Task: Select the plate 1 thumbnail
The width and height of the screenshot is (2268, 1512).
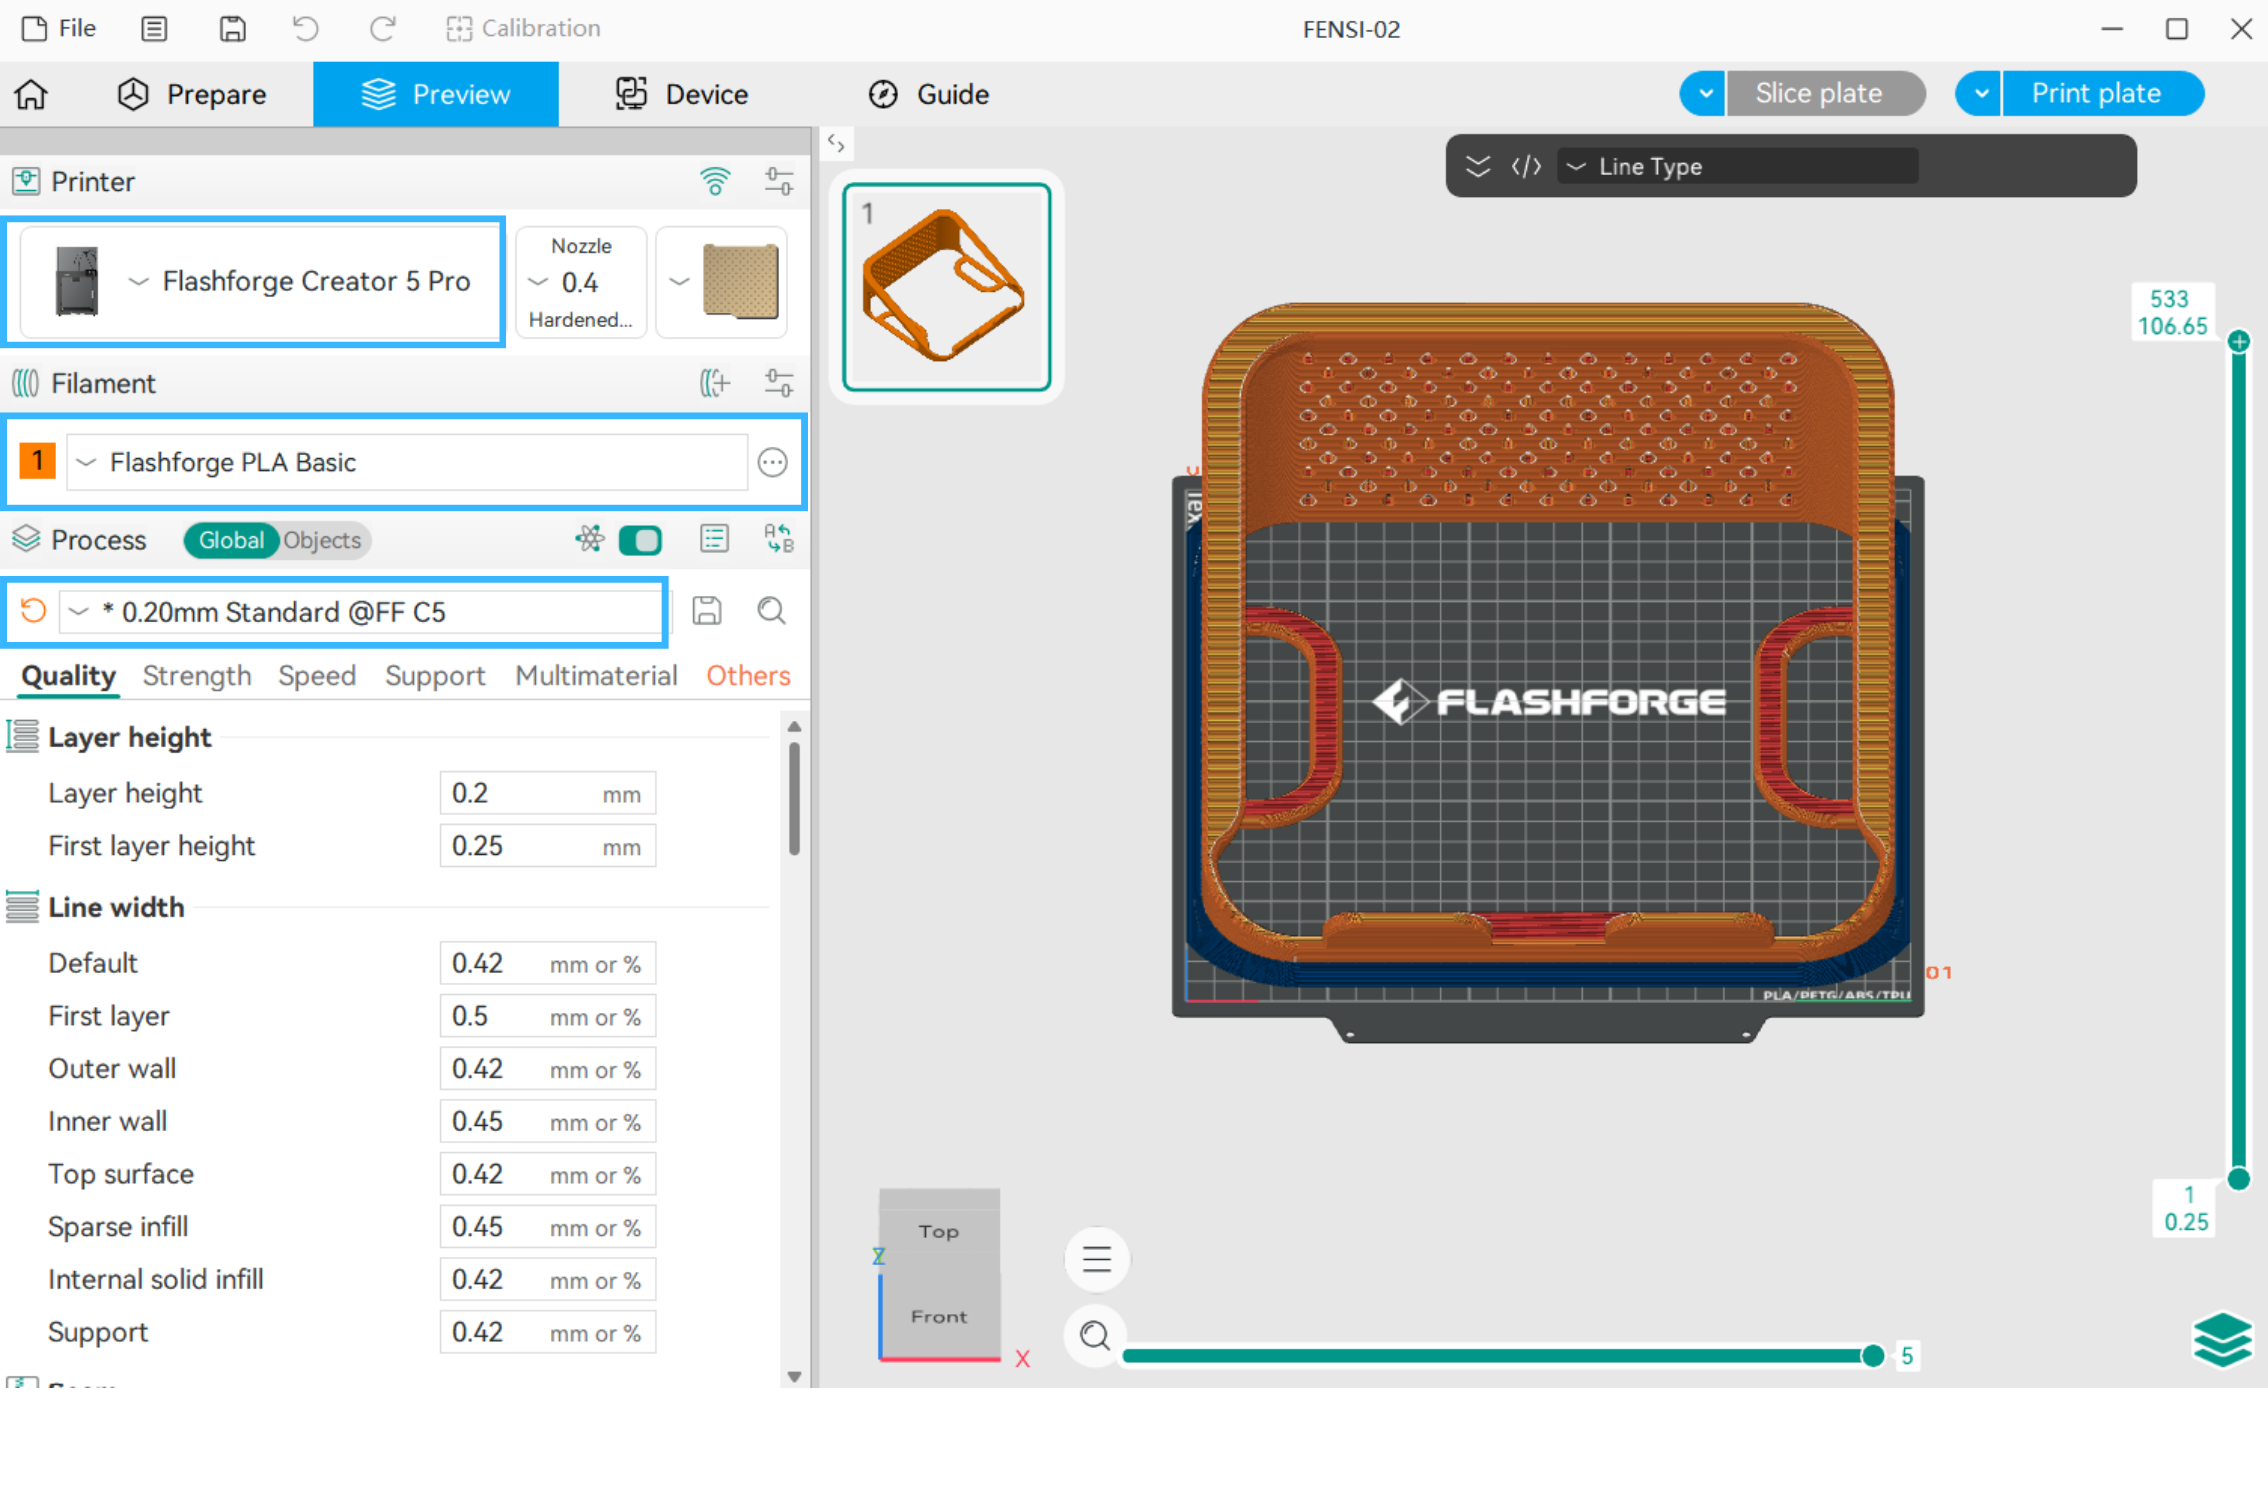Action: (947, 287)
